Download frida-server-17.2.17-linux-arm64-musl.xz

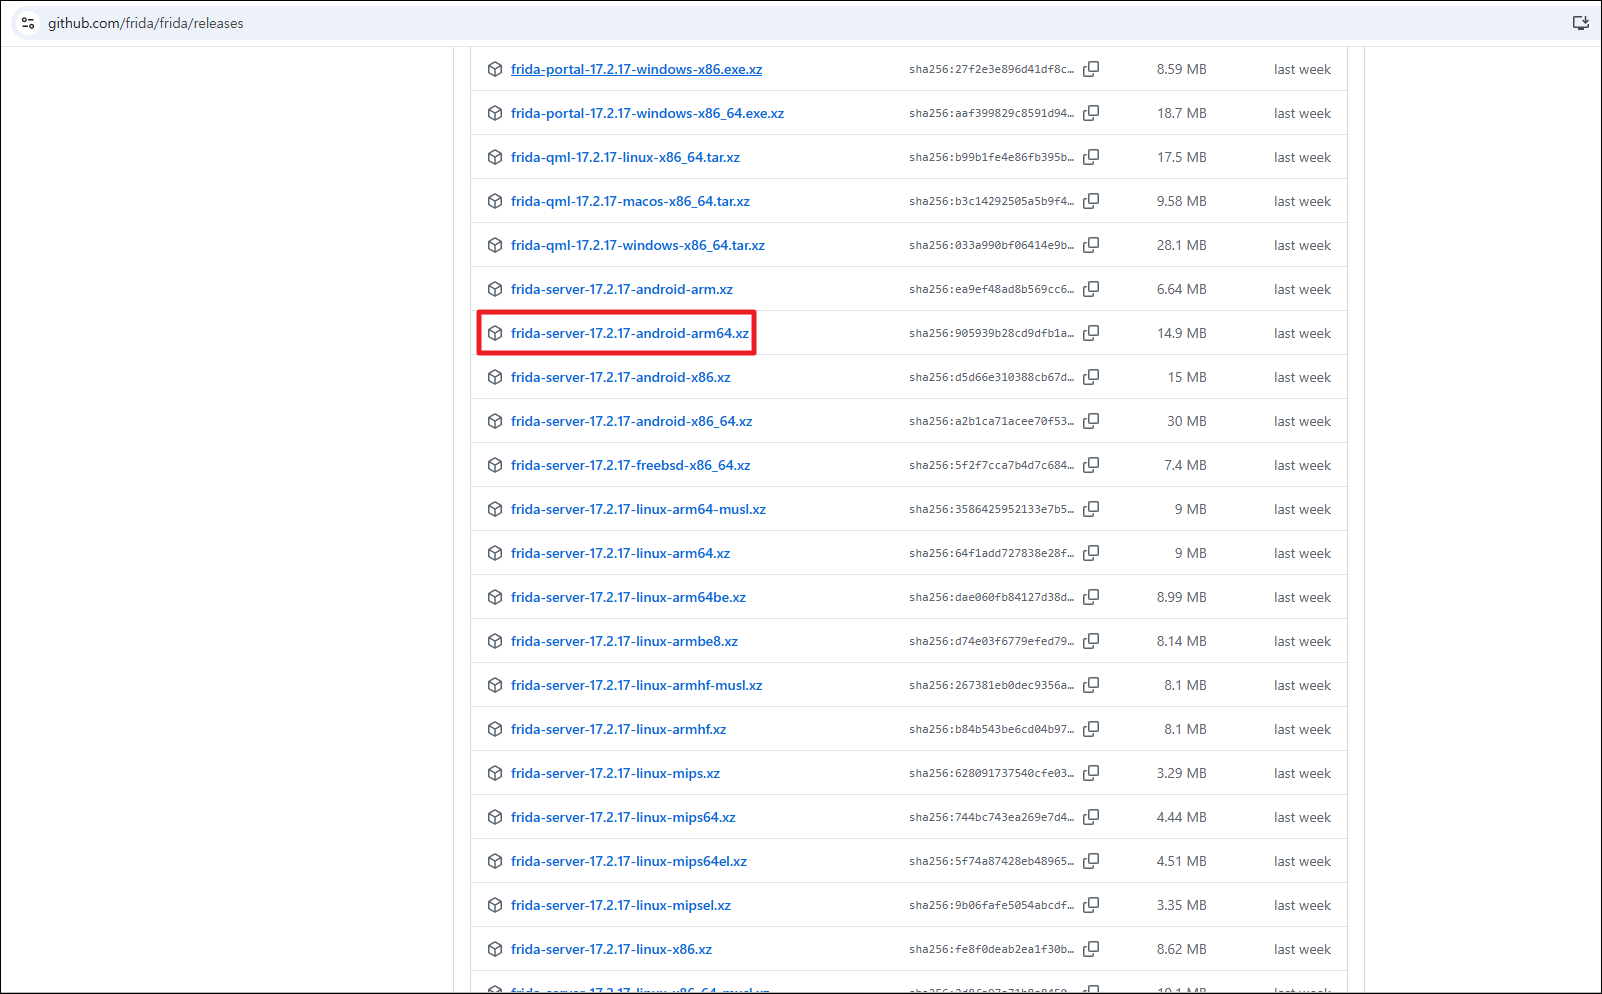638,509
